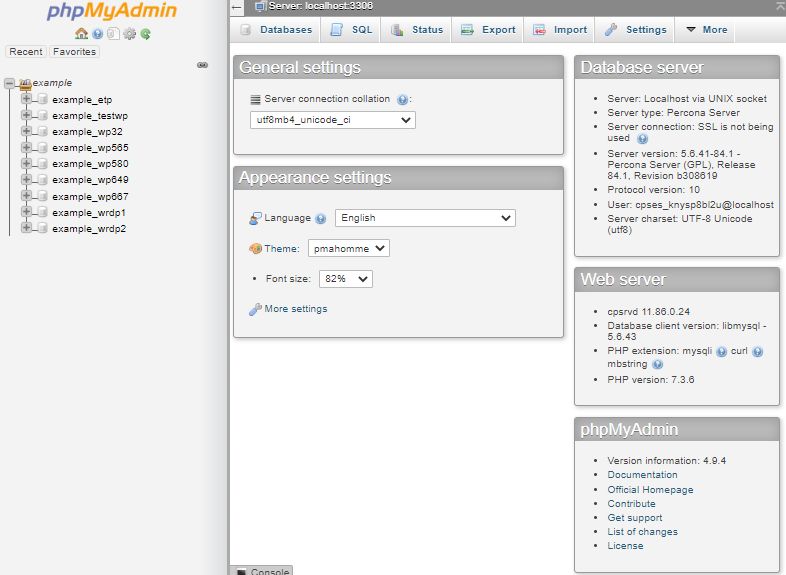Image resolution: width=786 pixels, height=575 pixels.
Task: Click the wrench icon beside More settings
Action: 255,309
